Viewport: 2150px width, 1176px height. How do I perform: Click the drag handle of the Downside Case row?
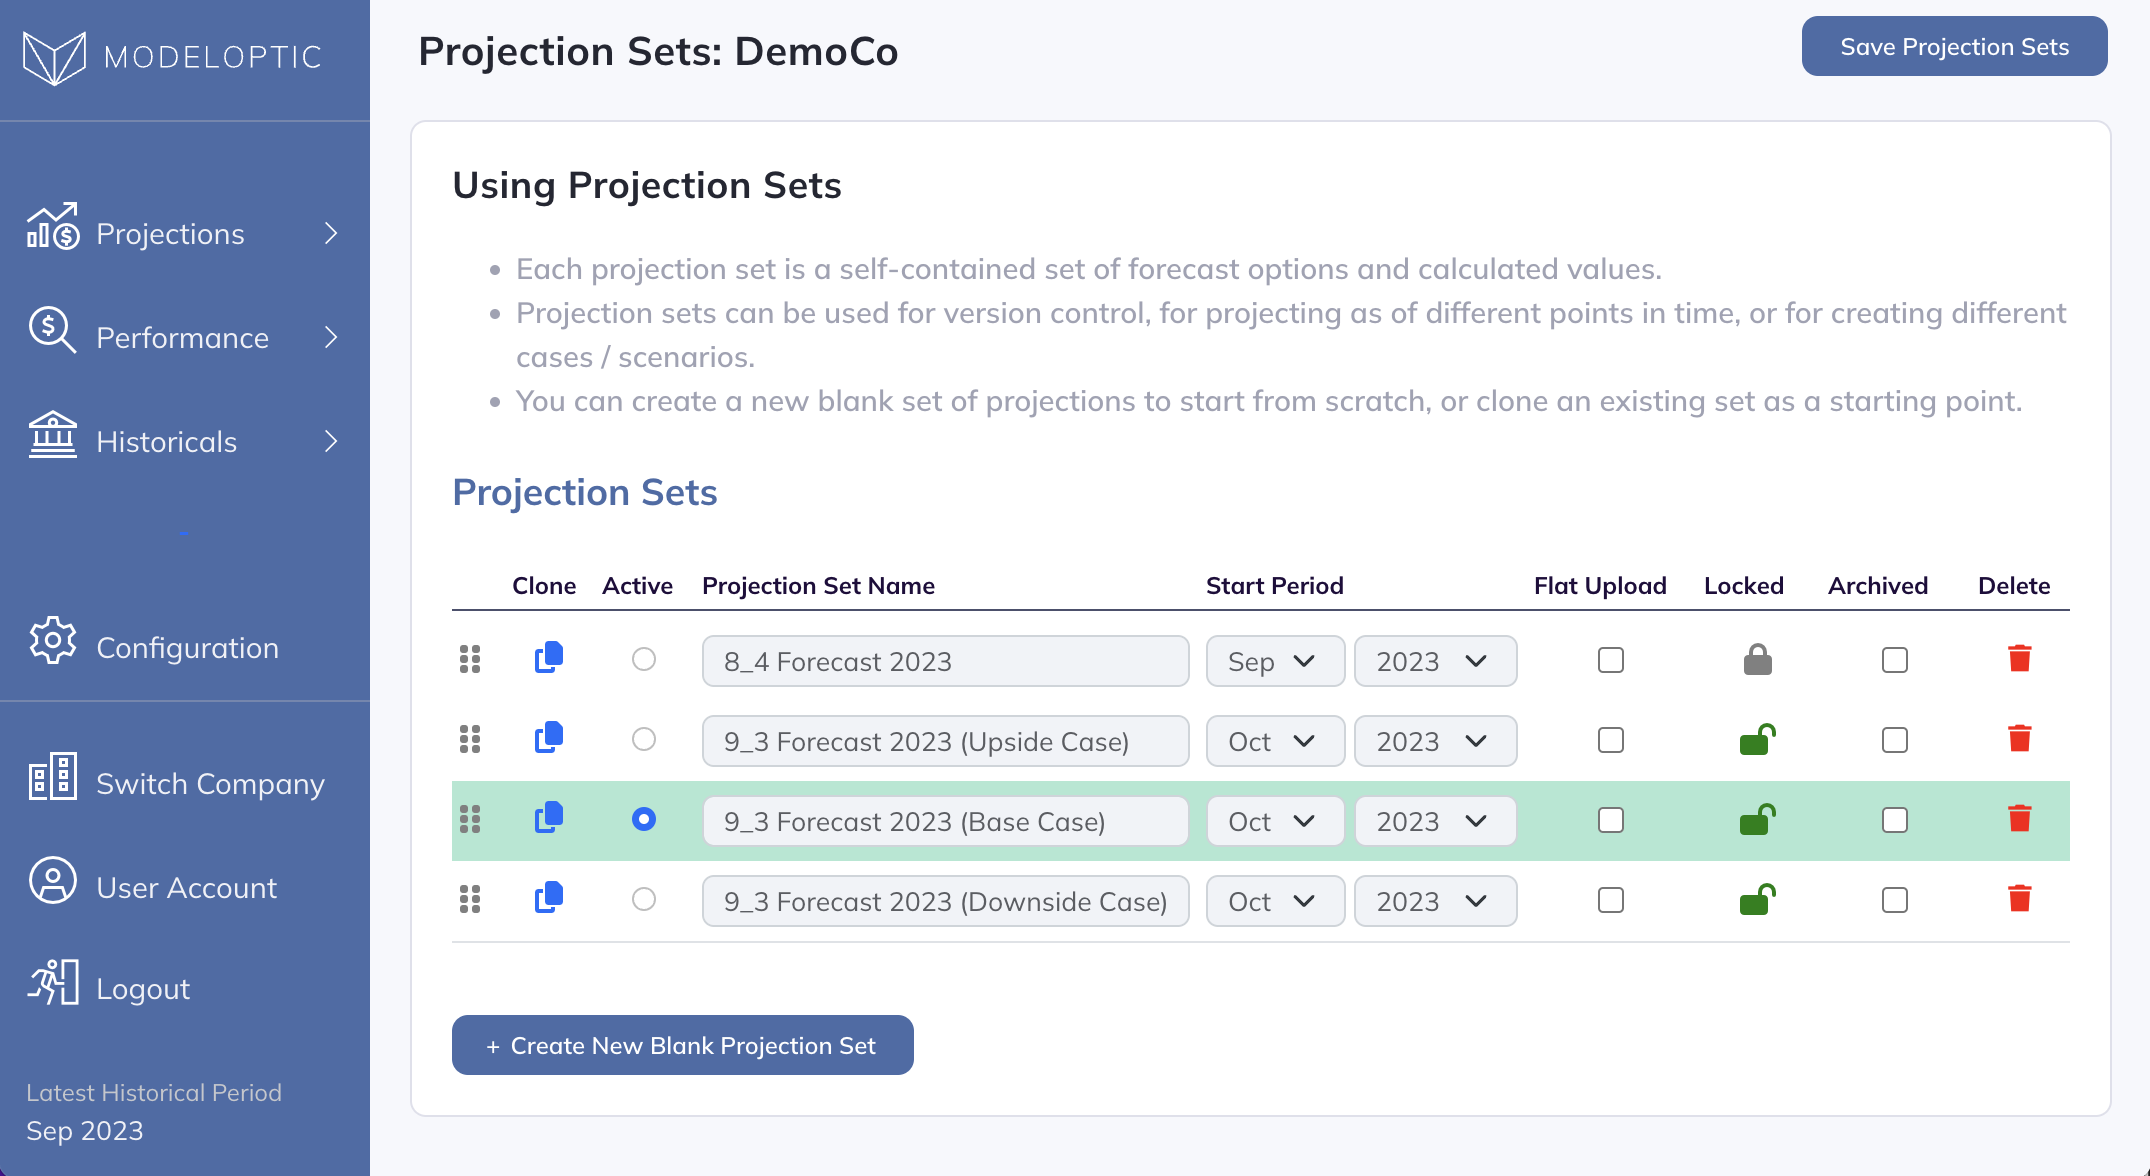tap(470, 899)
